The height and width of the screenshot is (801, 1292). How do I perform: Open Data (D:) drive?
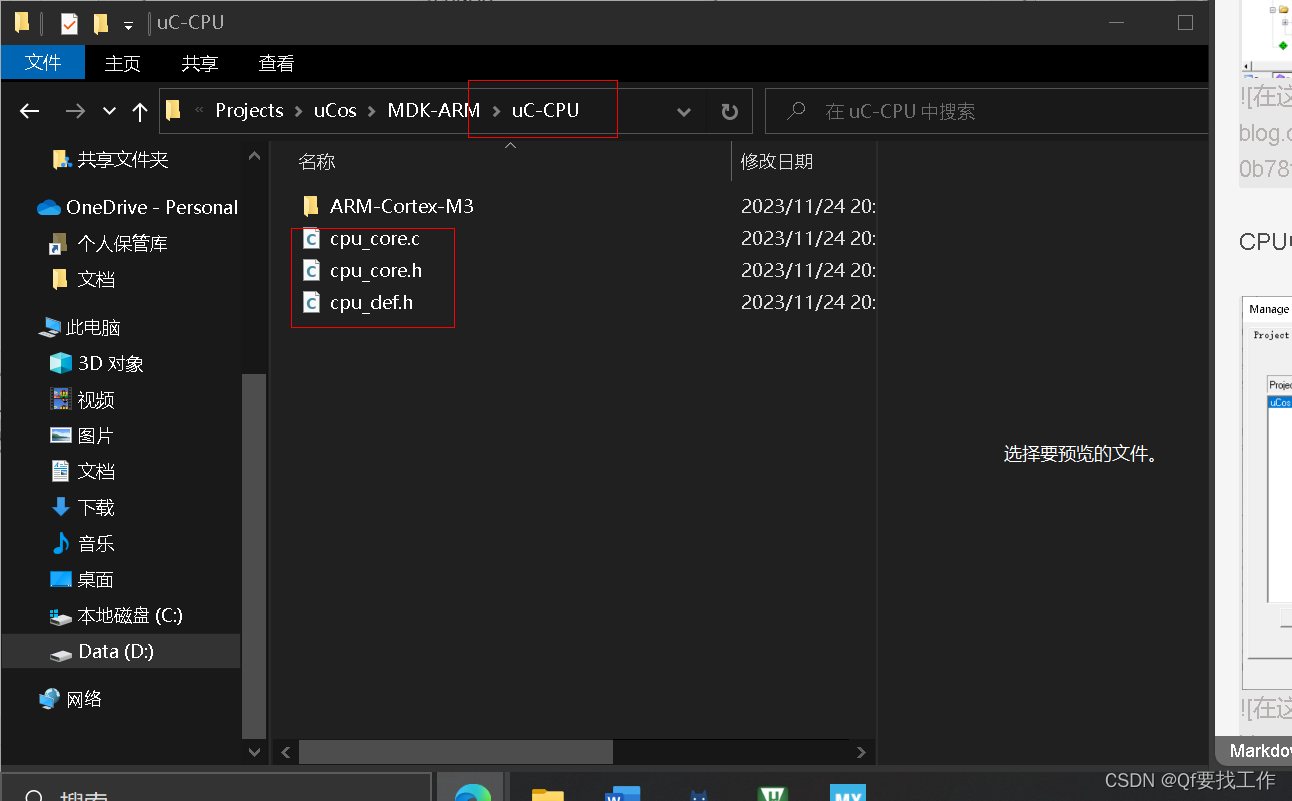115,651
